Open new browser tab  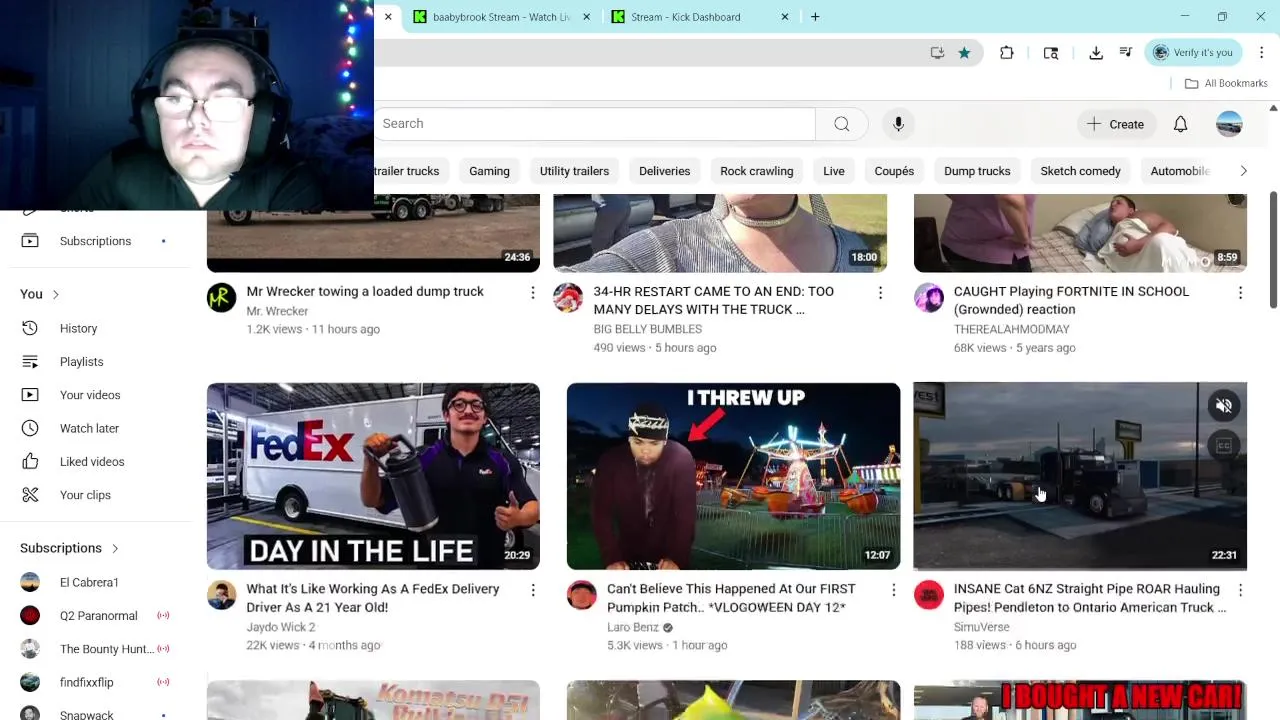coord(815,17)
